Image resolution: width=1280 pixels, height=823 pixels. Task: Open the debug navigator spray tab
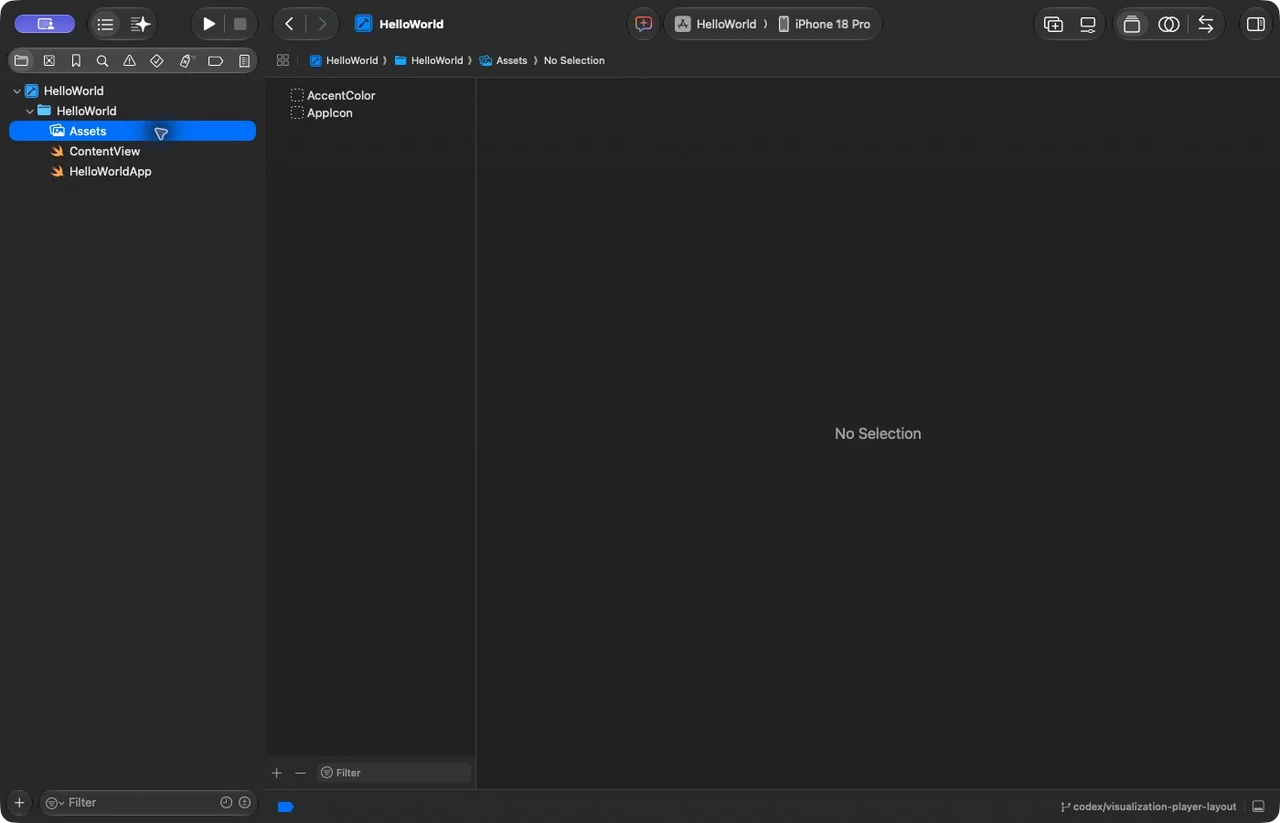pyautogui.click(x=186, y=61)
